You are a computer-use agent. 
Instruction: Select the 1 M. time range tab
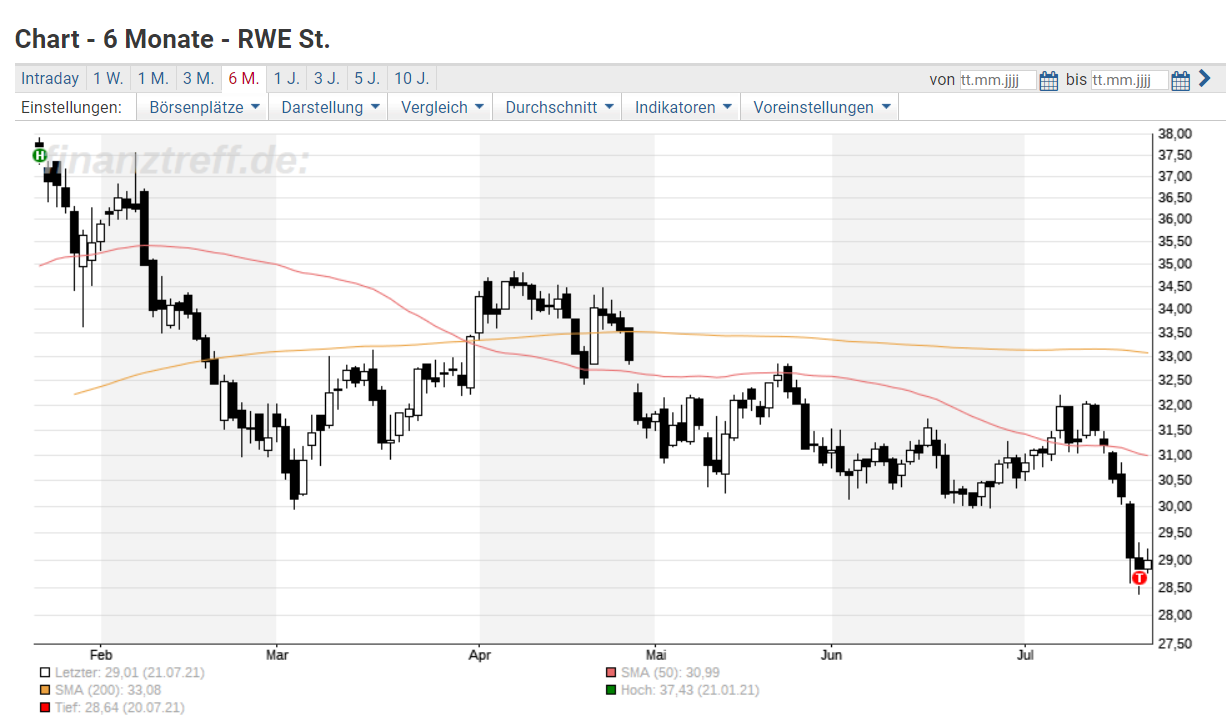coord(153,79)
